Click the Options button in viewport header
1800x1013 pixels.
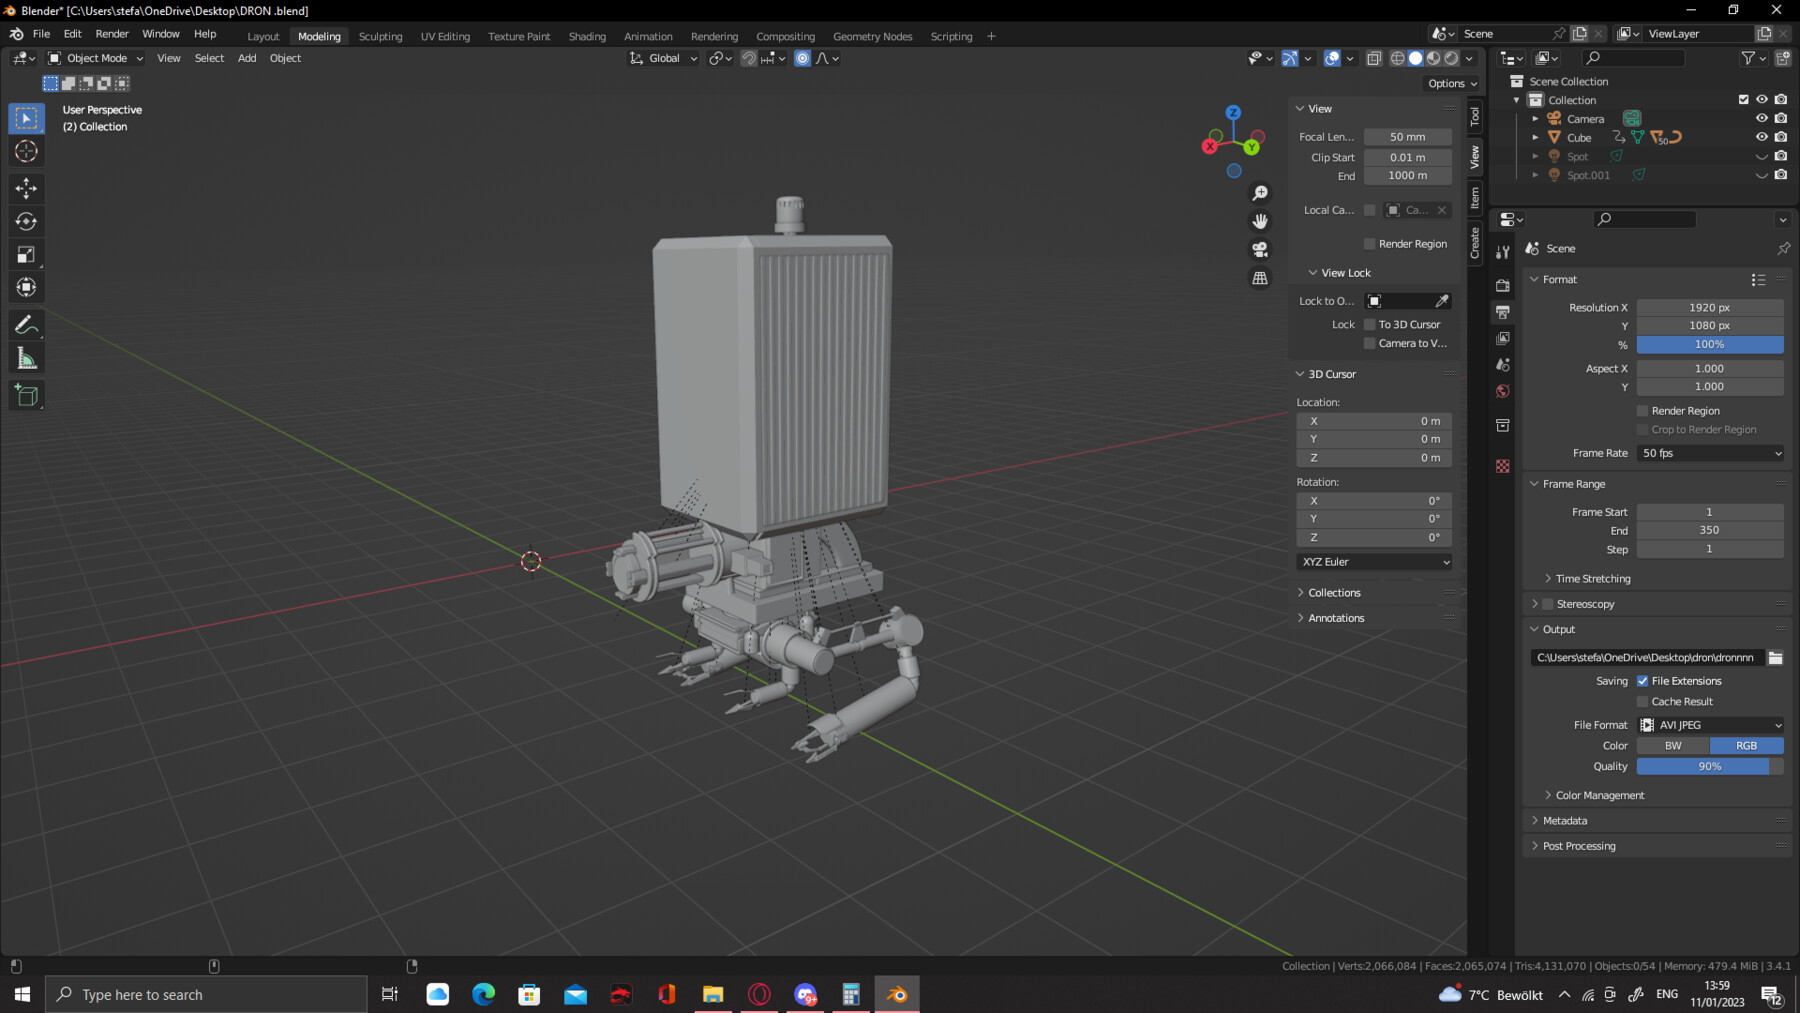(1452, 84)
